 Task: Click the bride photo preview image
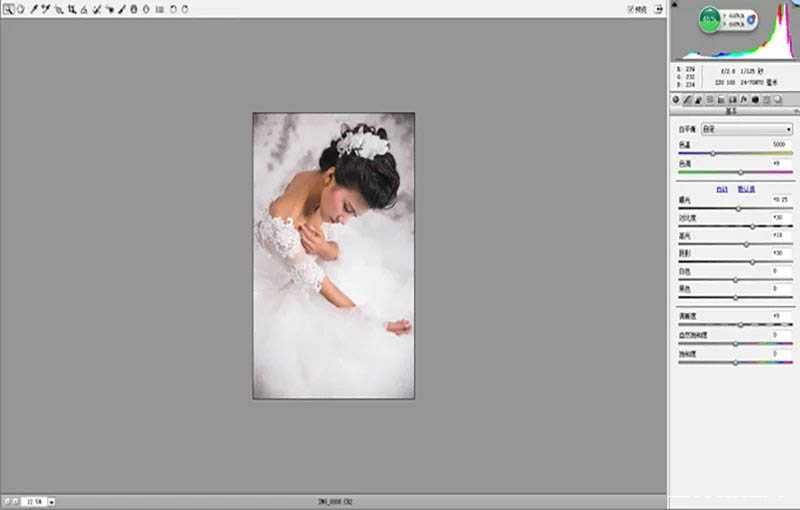click(334, 256)
